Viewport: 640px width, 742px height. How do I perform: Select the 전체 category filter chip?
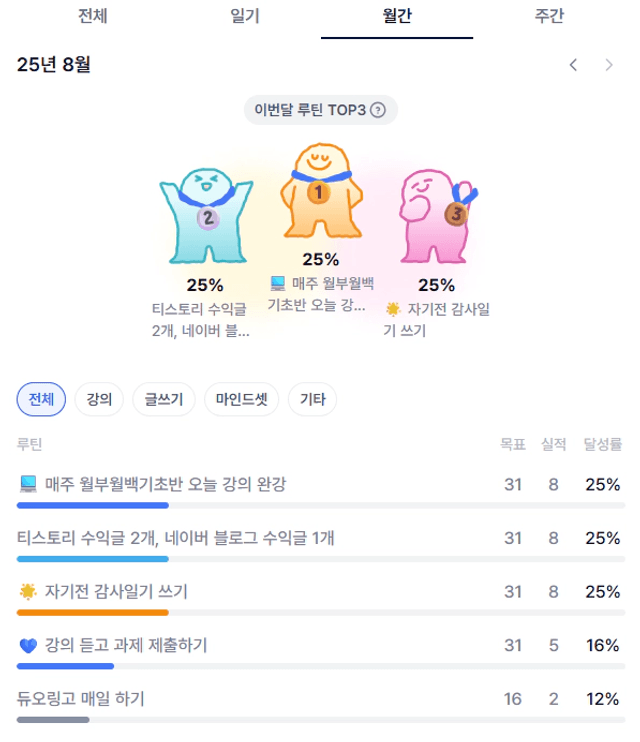pyautogui.click(x=41, y=399)
